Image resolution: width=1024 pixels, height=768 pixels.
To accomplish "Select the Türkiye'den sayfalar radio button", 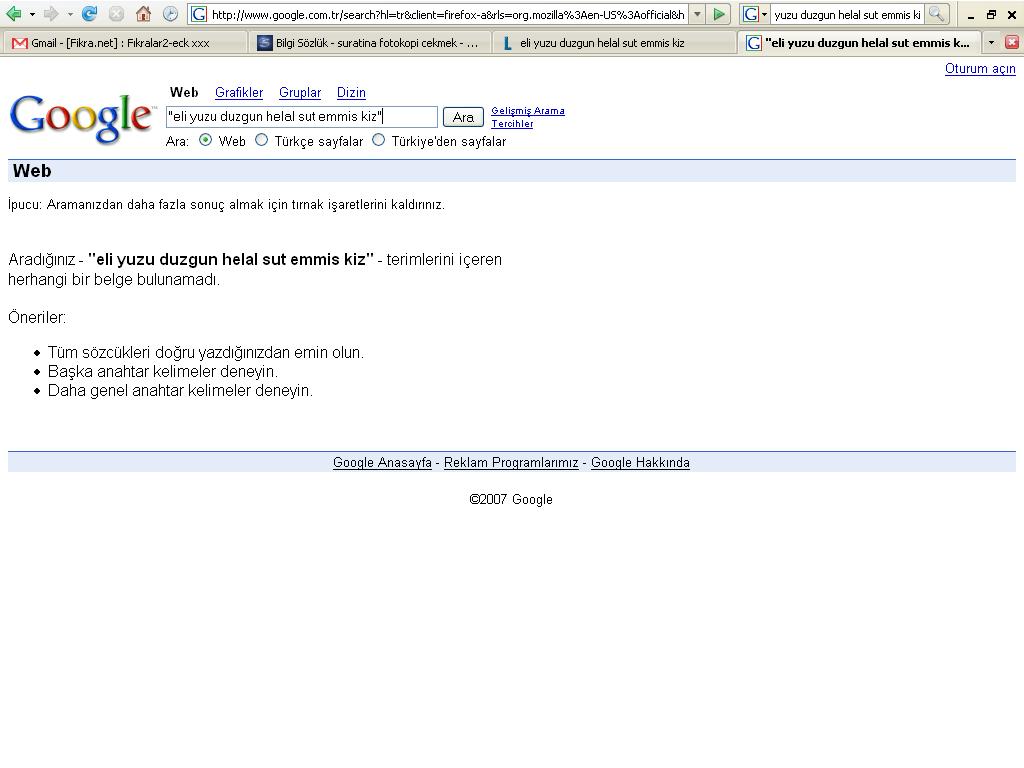I will point(378,140).
